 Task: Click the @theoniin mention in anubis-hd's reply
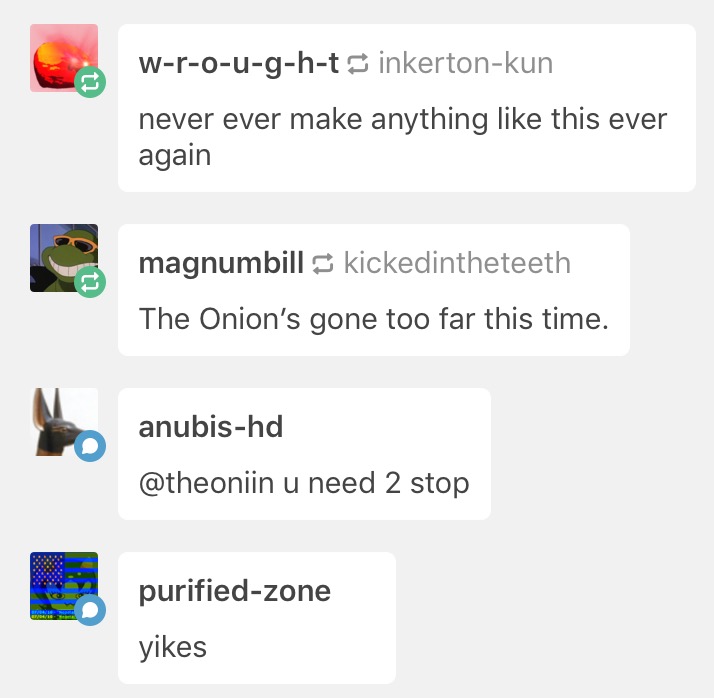click(206, 483)
